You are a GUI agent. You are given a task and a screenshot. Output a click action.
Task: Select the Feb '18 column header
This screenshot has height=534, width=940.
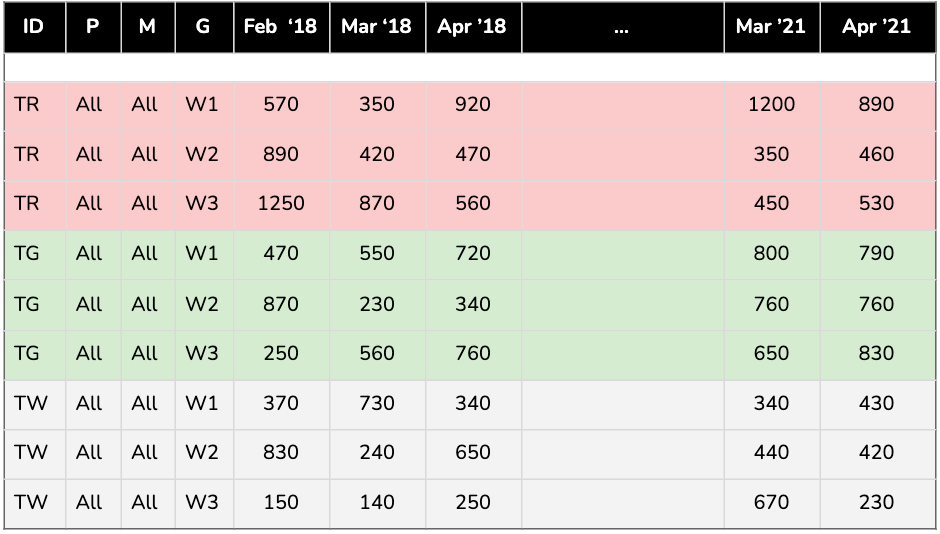(x=280, y=27)
